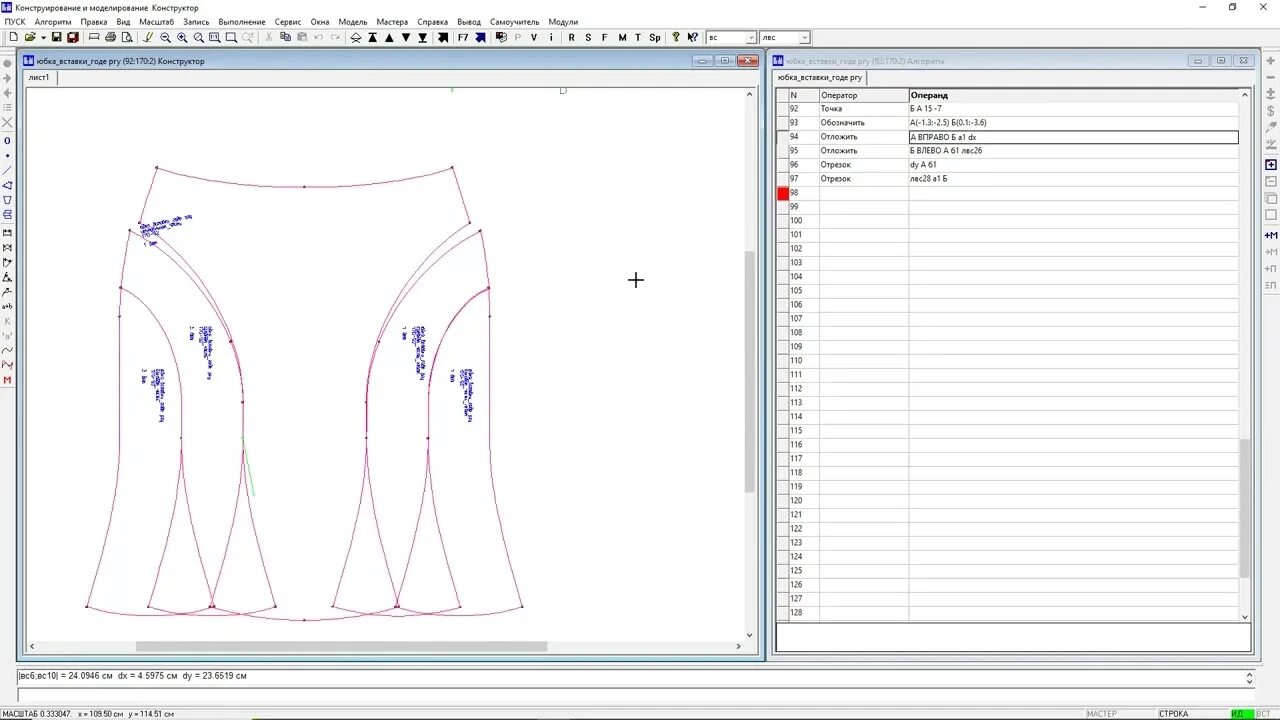Click the Операнд column header
This screenshot has height=720, width=1280.
[1074, 95]
